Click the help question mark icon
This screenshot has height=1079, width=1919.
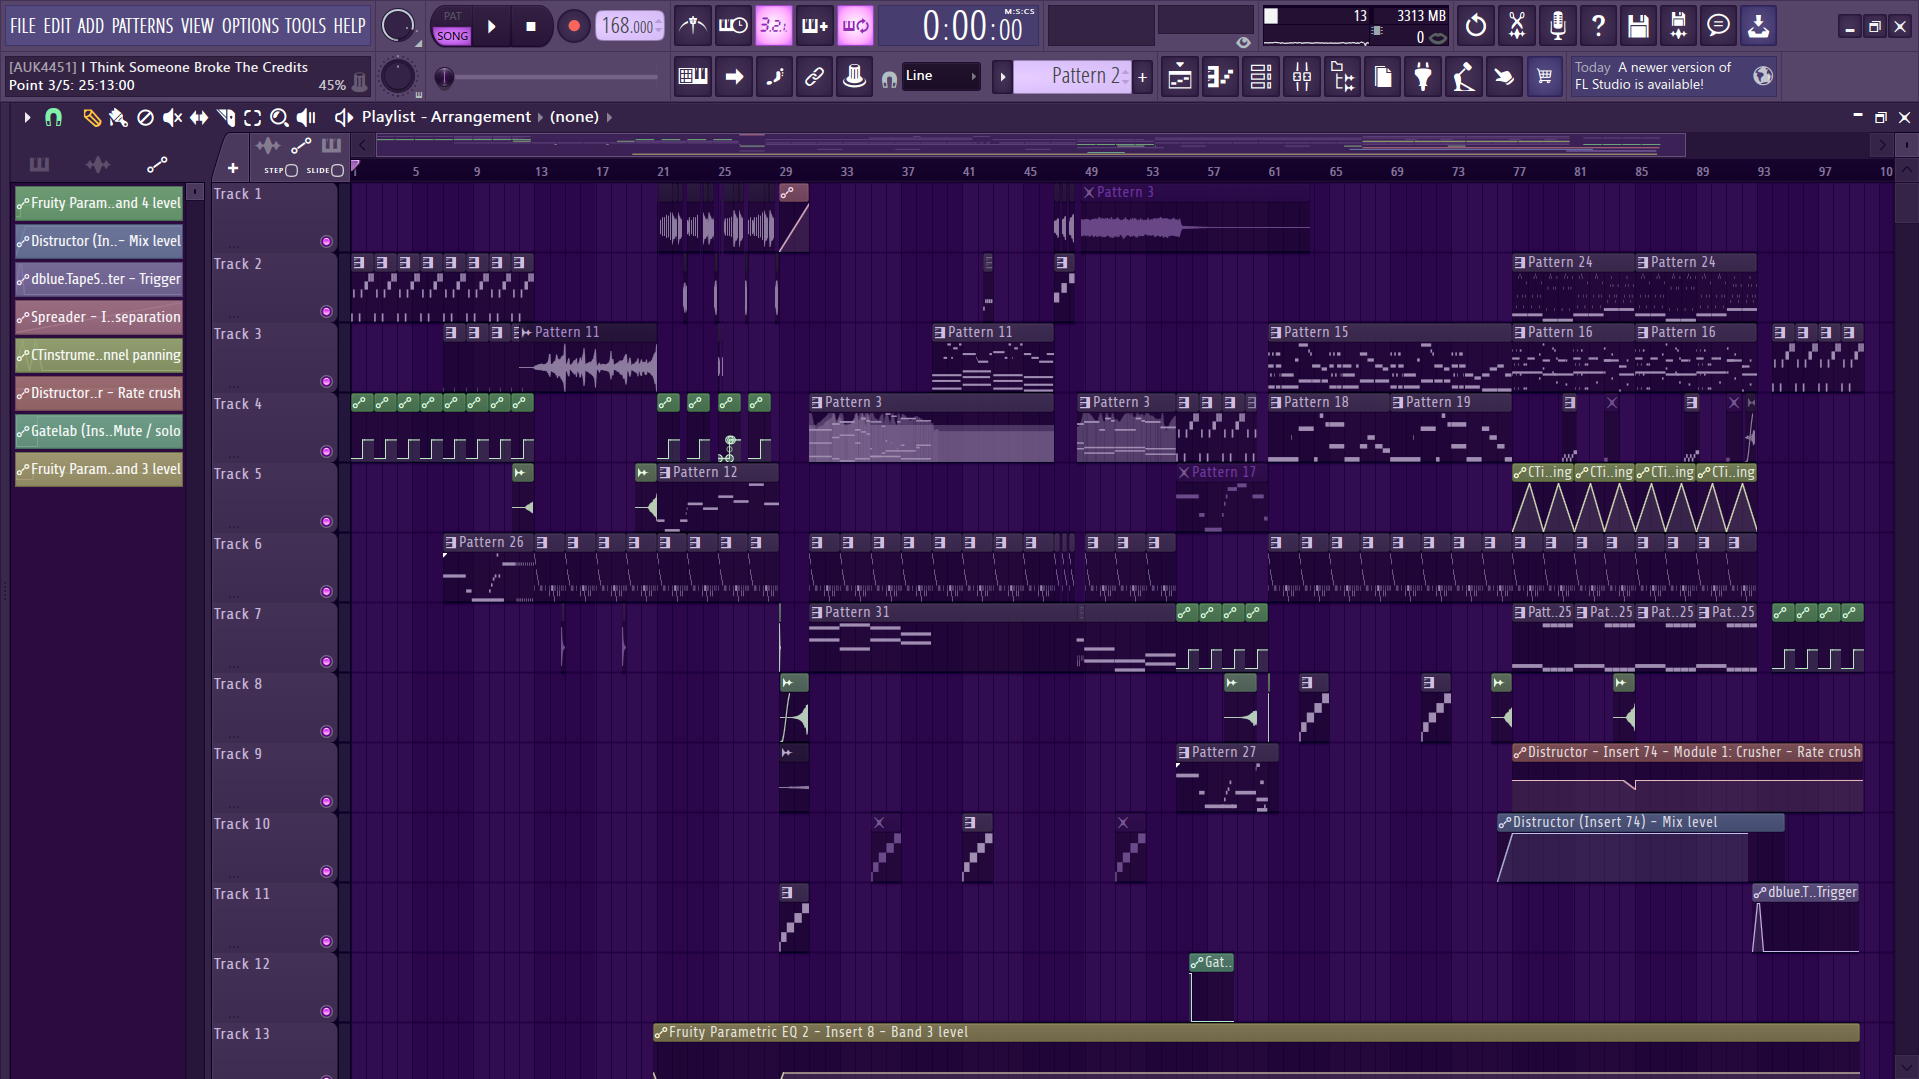click(1598, 26)
